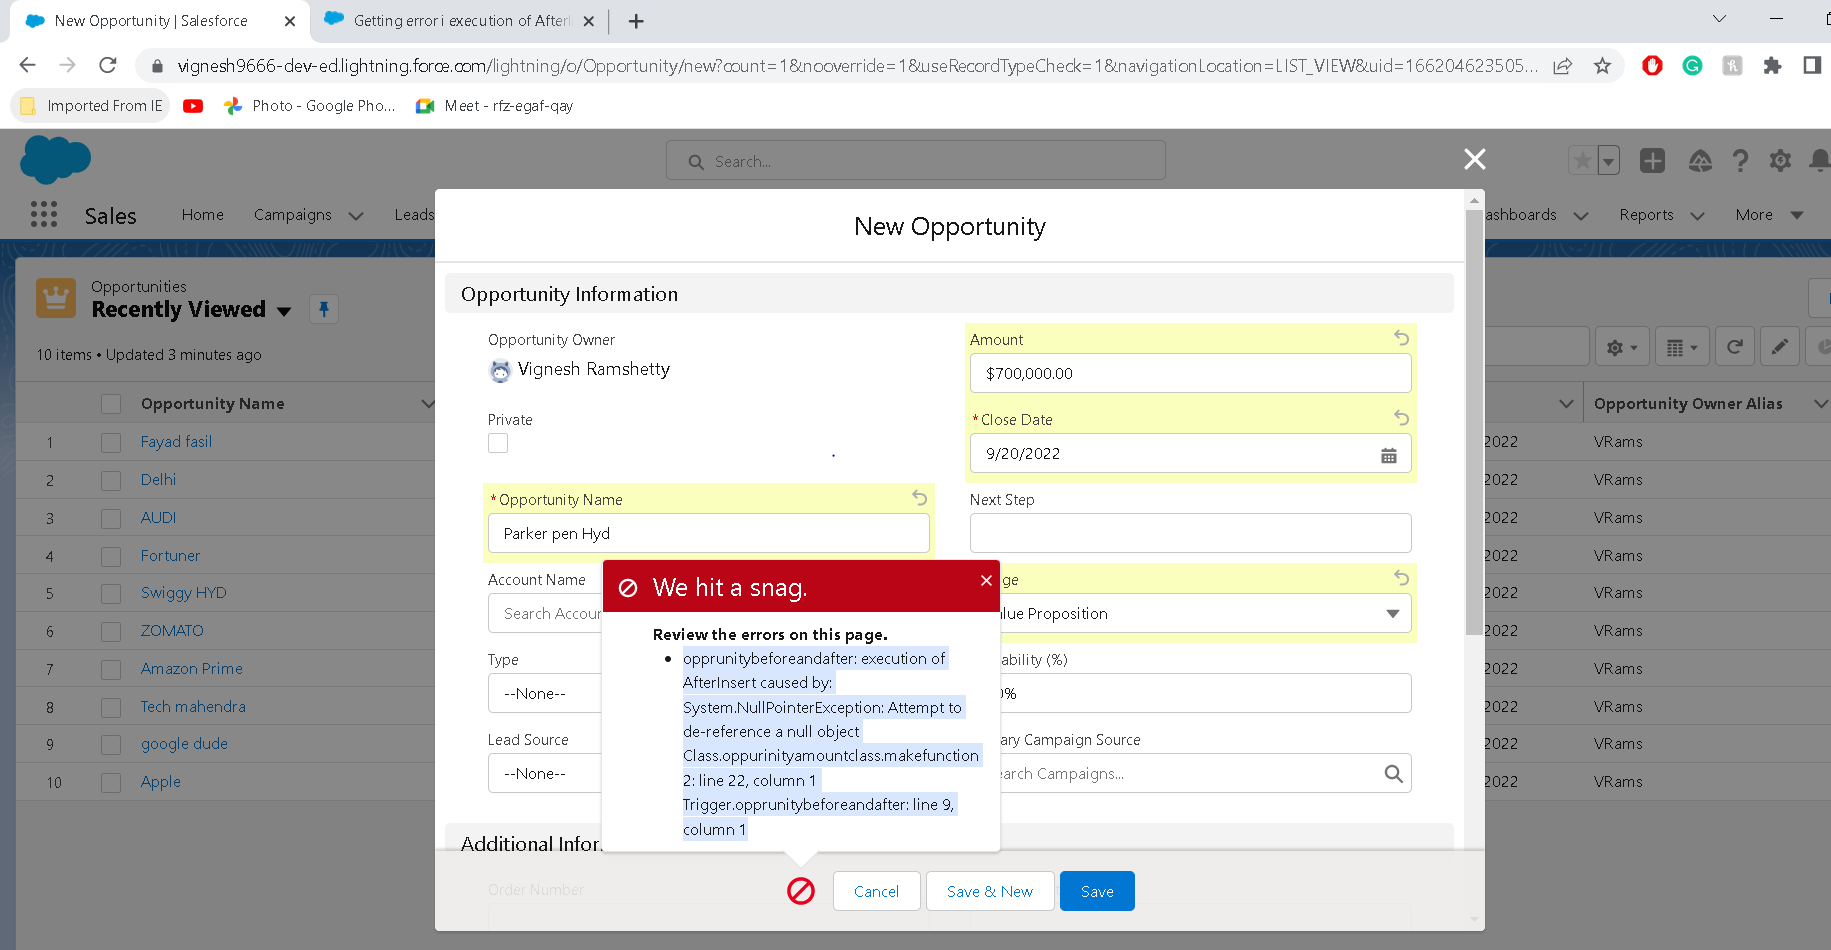The height and width of the screenshot is (950, 1831).
Task: Pin the Recently Viewed list view
Action: tap(324, 309)
